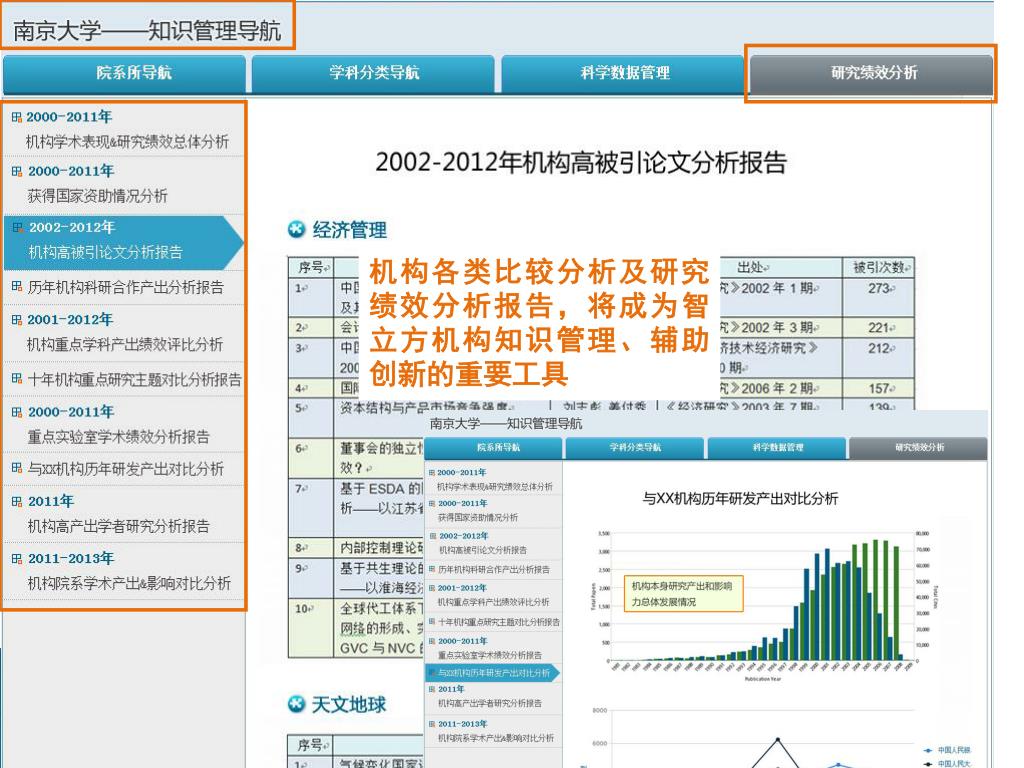Expand icon beside 2011-2013年 entry
This screenshot has height=768, width=1024.
click(17, 559)
